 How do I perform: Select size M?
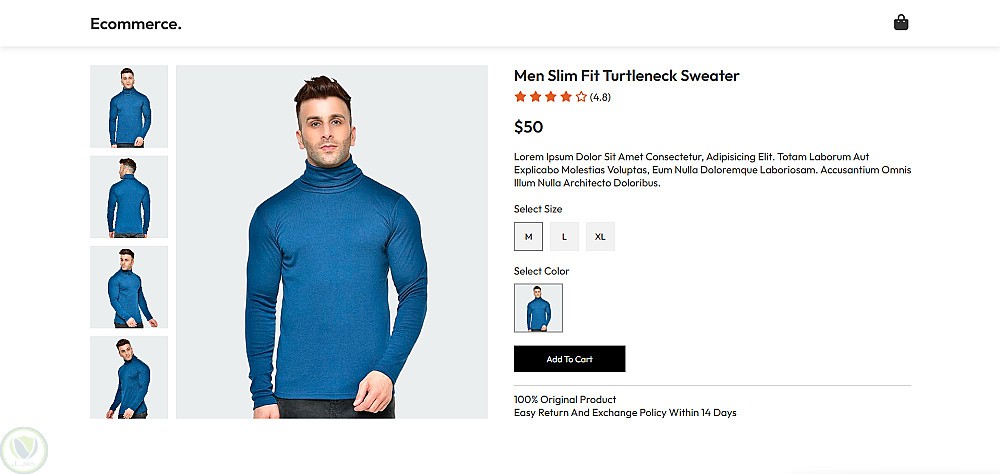528,237
